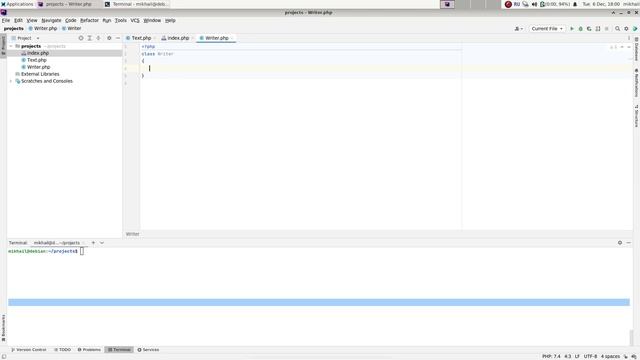This screenshot has width=640, height=360.
Task: Open the LF line separator selector
Action: pos(577,356)
